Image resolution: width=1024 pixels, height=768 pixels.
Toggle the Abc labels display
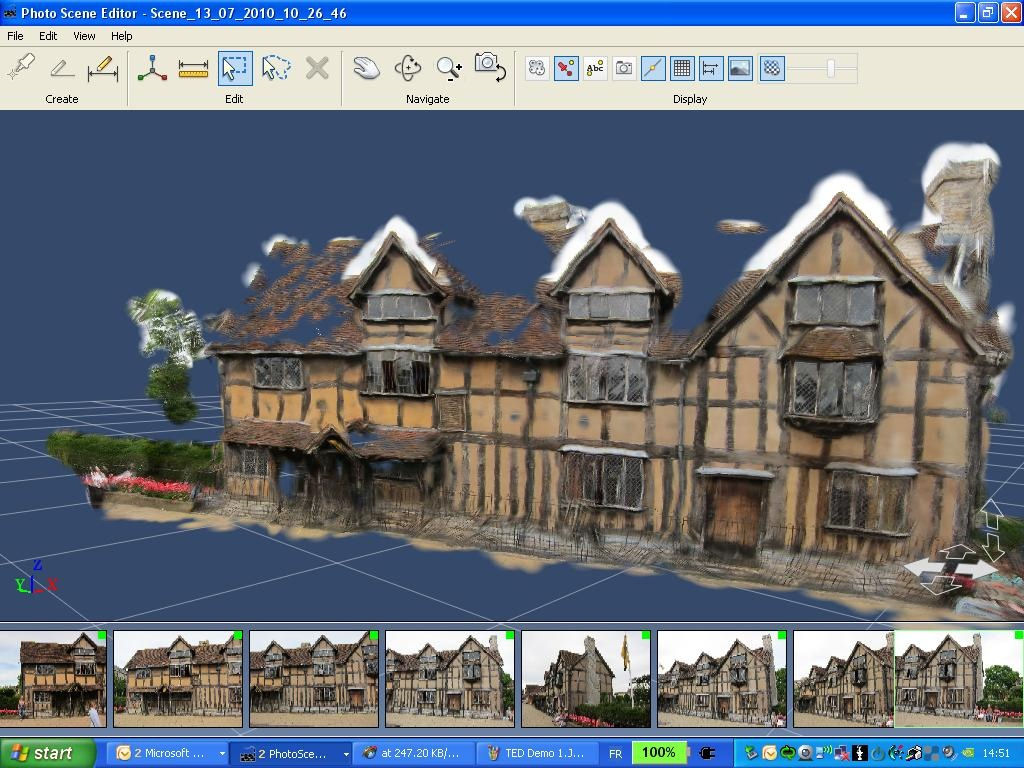click(x=595, y=68)
